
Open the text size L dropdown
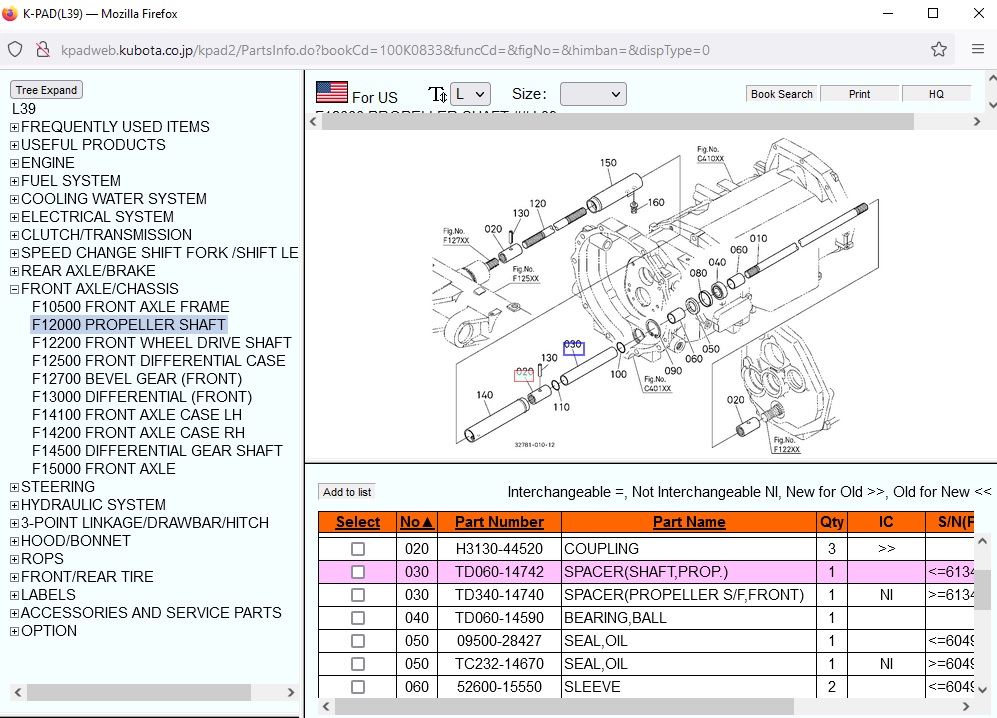click(x=470, y=94)
